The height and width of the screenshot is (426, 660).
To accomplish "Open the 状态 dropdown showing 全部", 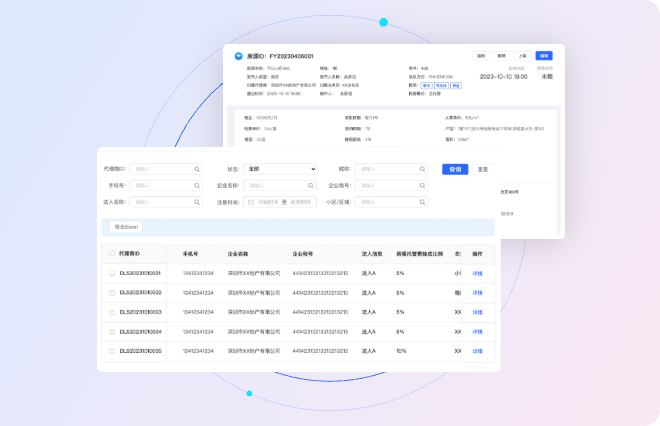I will 280,169.
